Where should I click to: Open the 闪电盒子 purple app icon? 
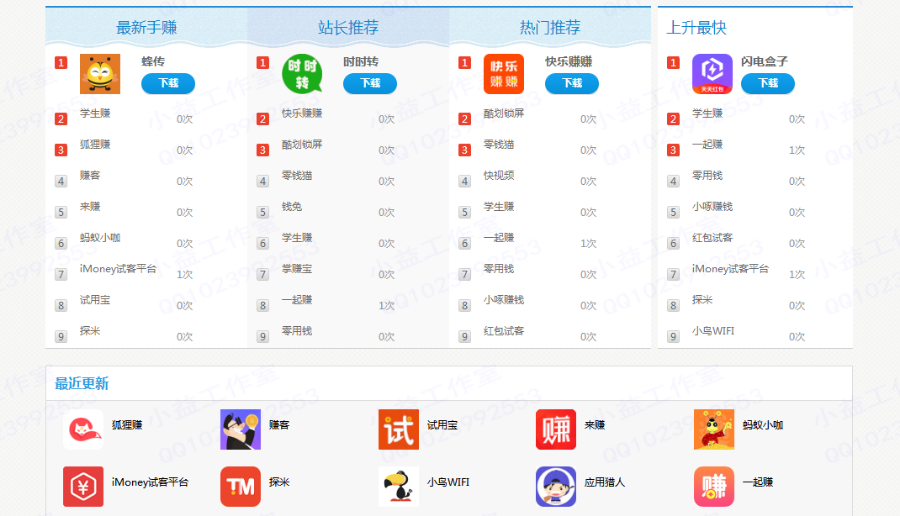click(712, 73)
